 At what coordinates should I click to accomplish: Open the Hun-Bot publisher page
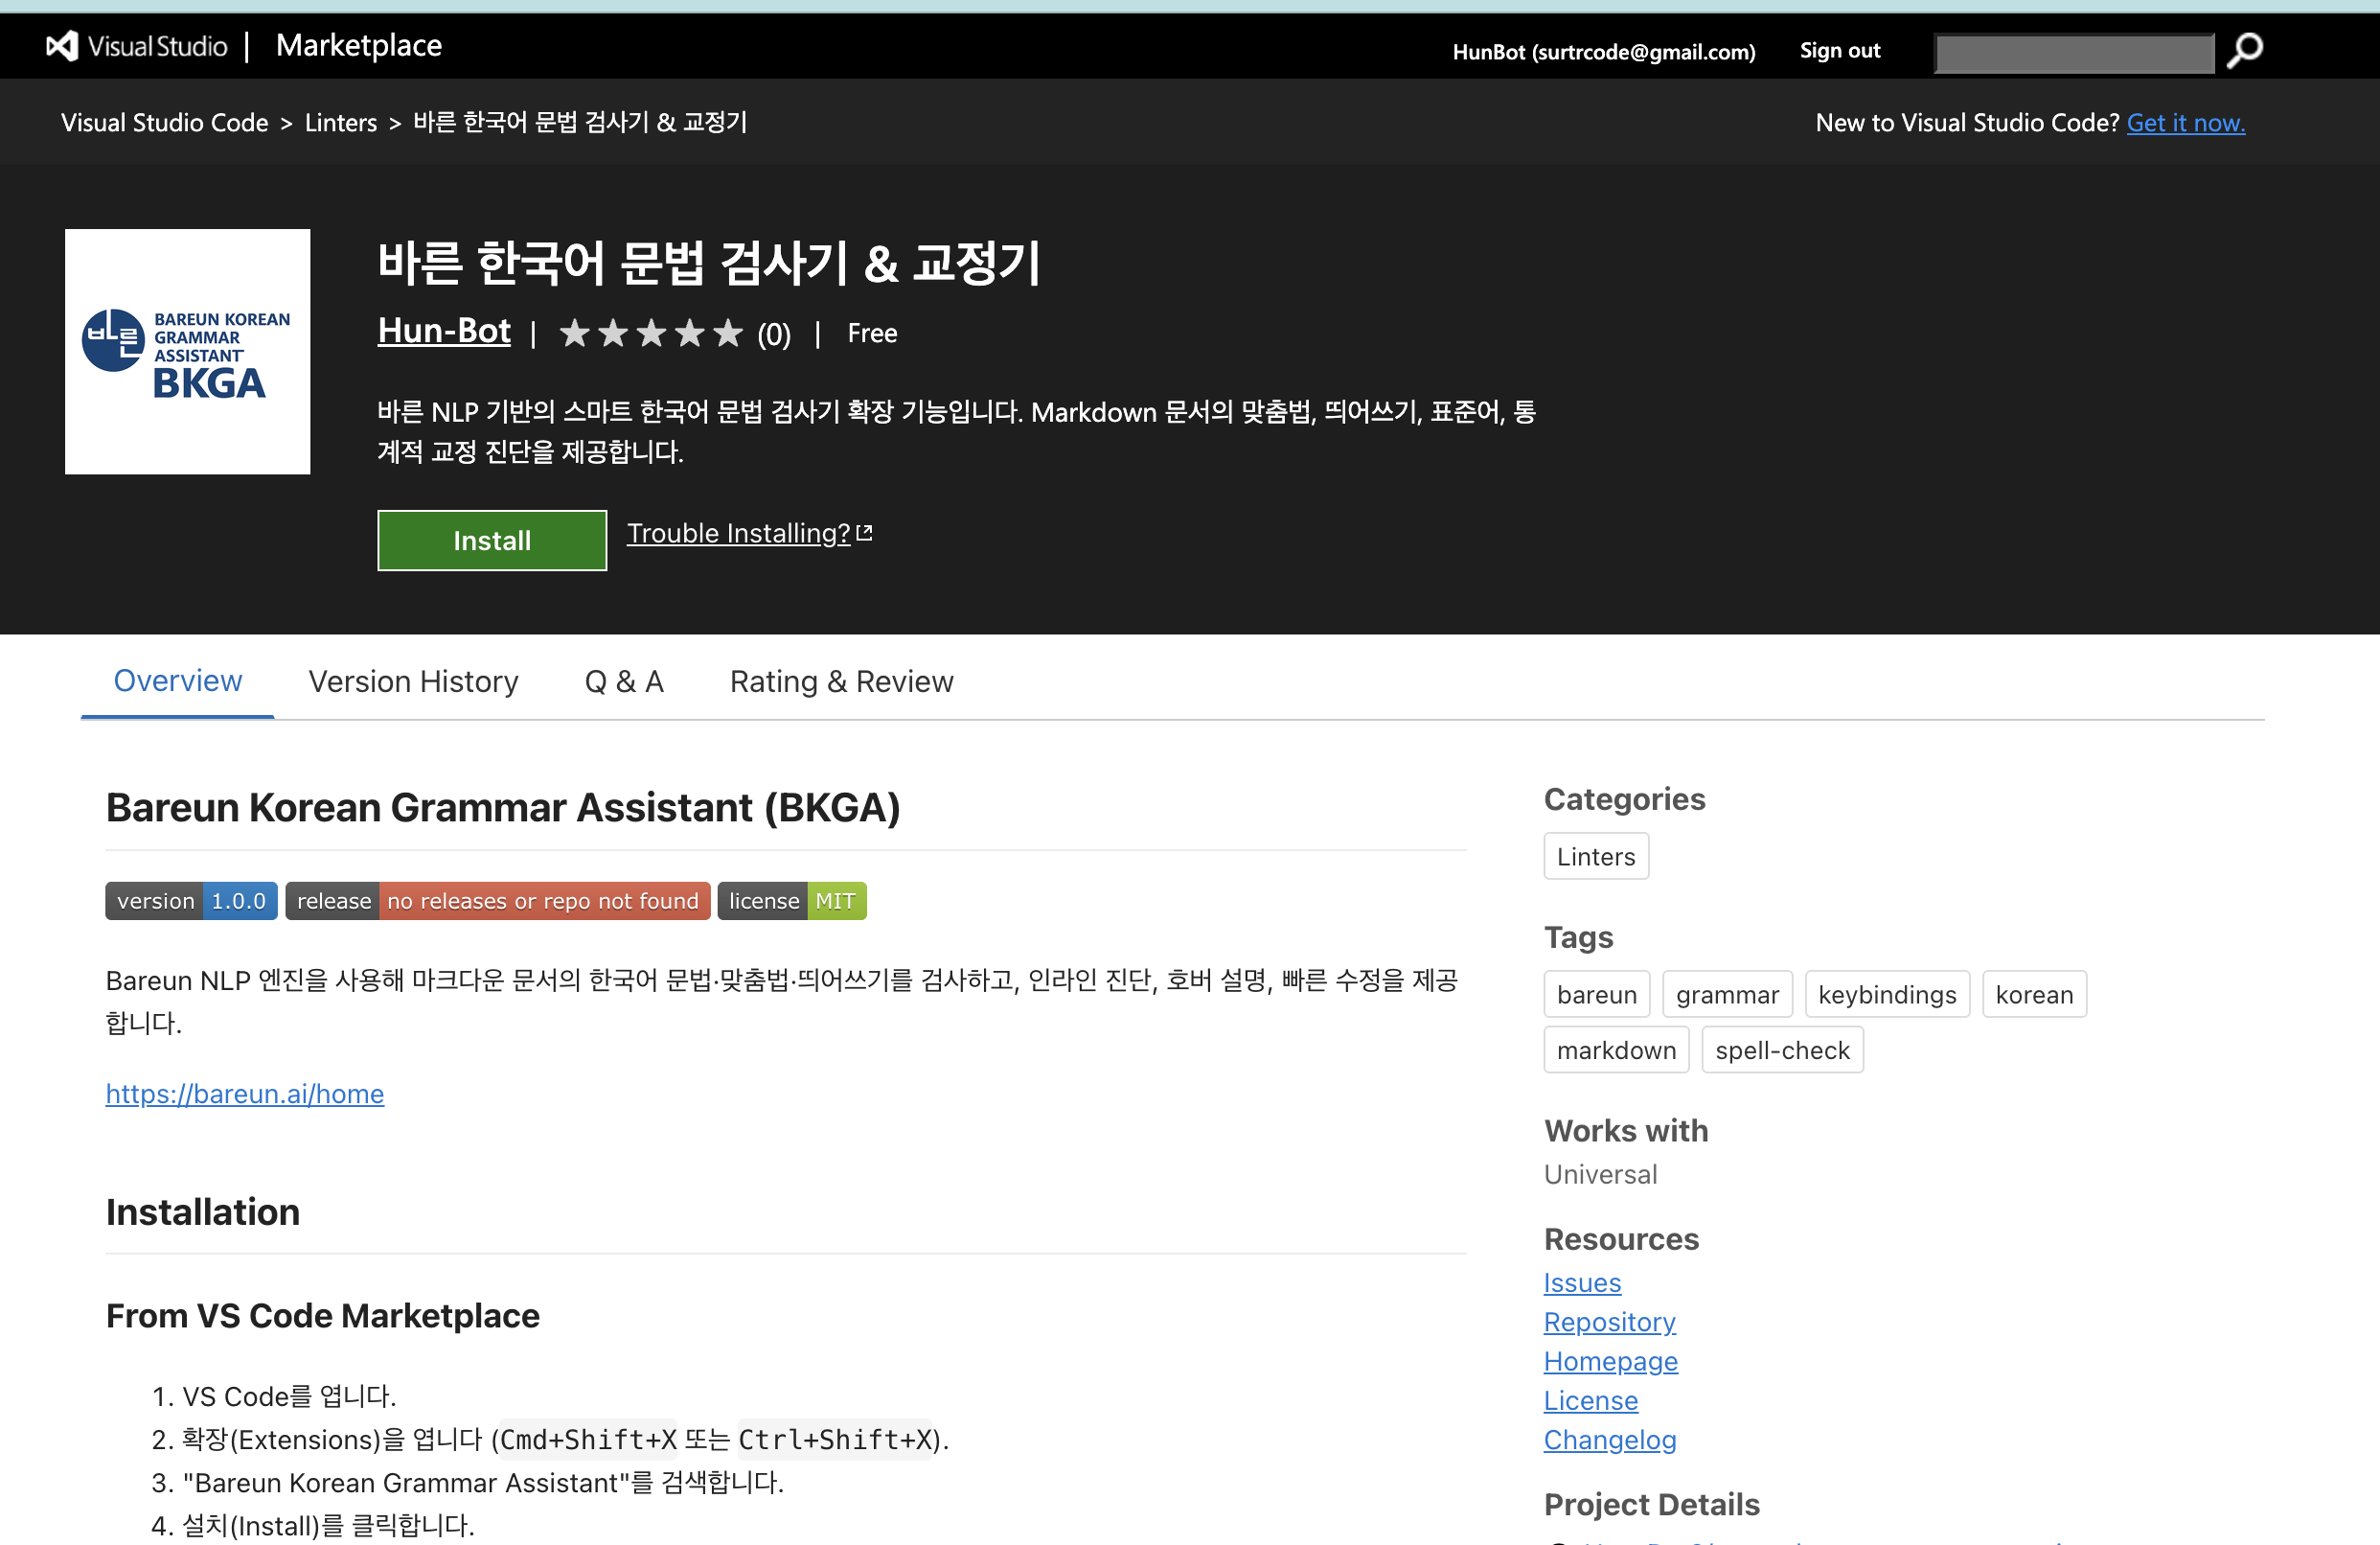[x=443, y=331]
